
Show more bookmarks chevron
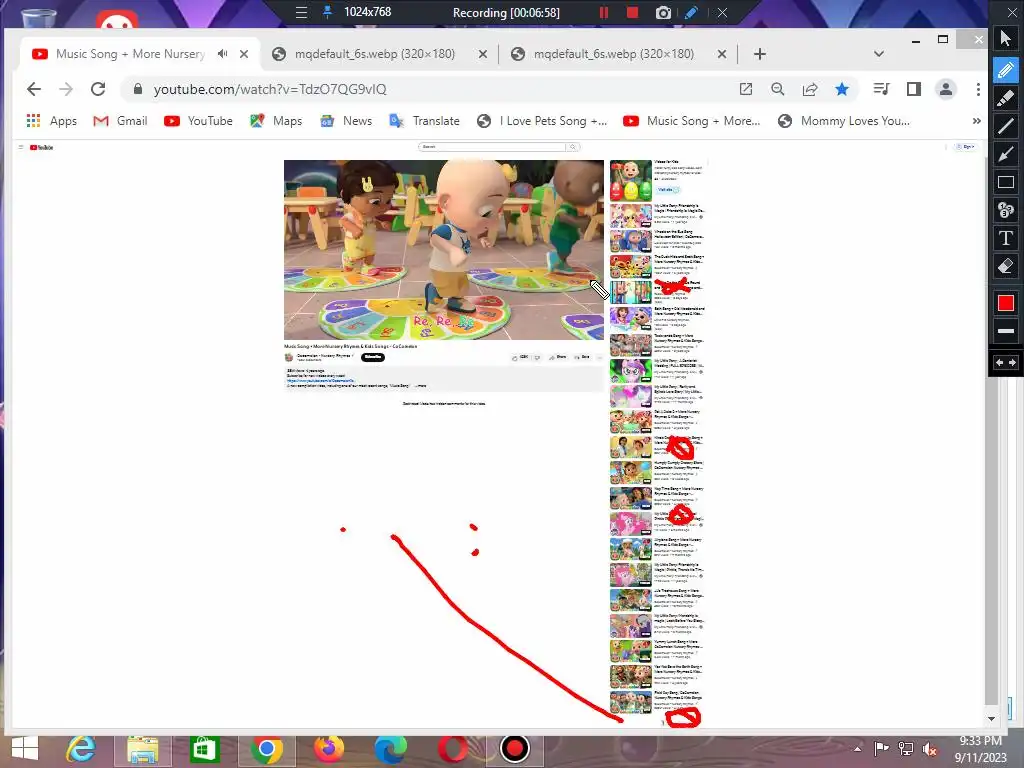point(976,121)
